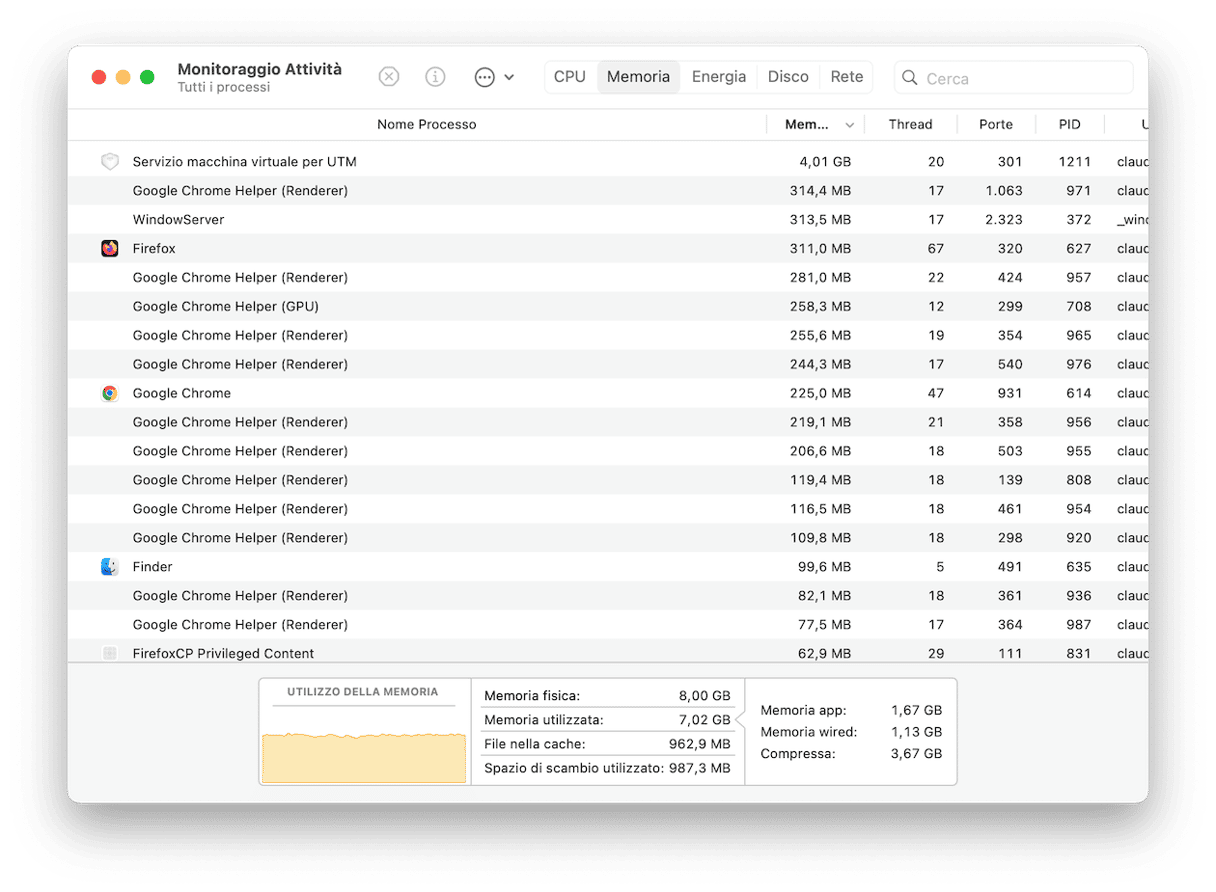Click the Firefox app icon in the process list
Viewport: 1216px width, 892px height.
[x=110, y=248]
